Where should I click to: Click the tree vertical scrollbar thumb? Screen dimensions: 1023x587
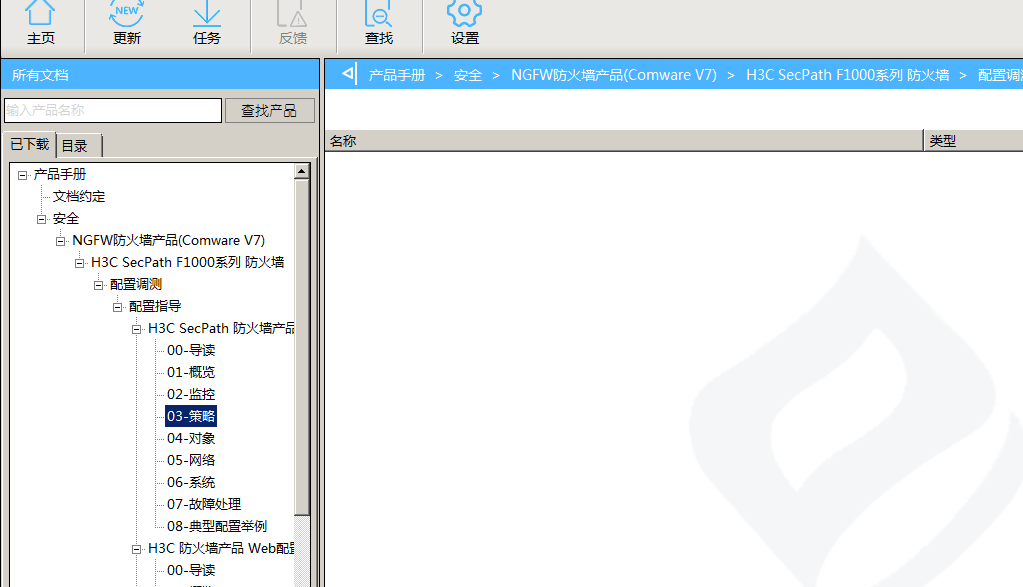pyautogui.click(x=301, y=348)
